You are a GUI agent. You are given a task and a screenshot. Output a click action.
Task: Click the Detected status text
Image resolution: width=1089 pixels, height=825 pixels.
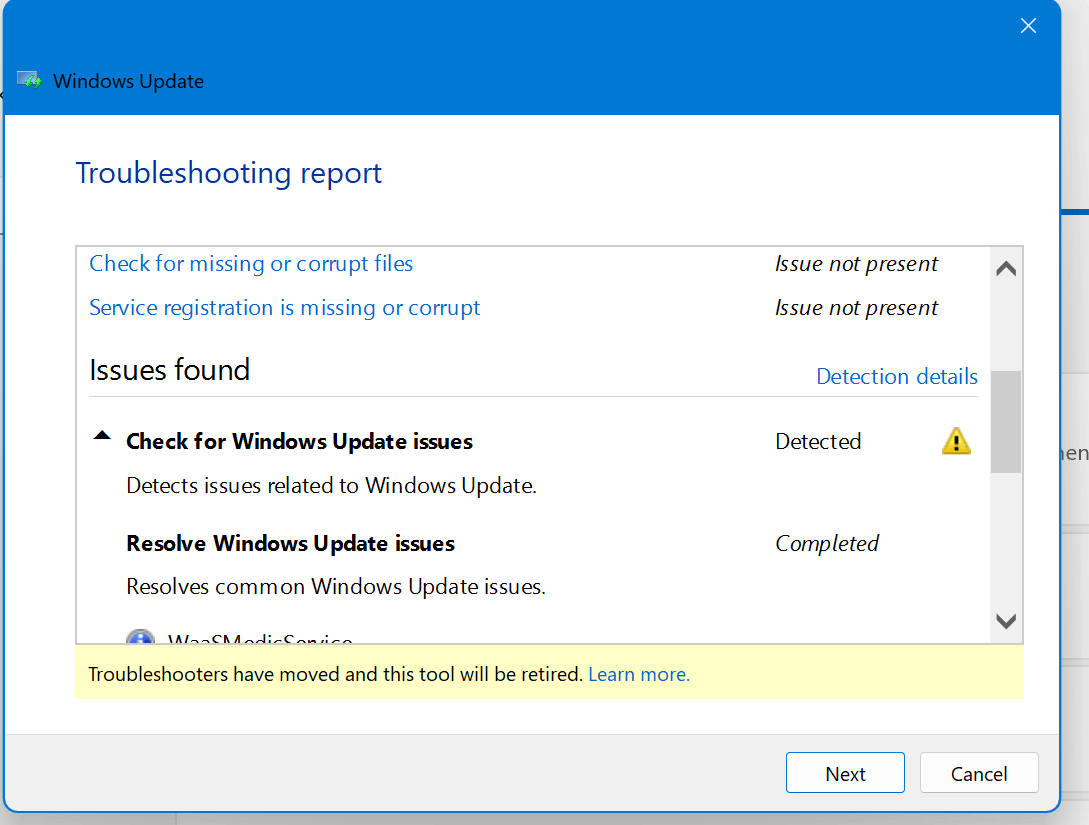[818, 442]
